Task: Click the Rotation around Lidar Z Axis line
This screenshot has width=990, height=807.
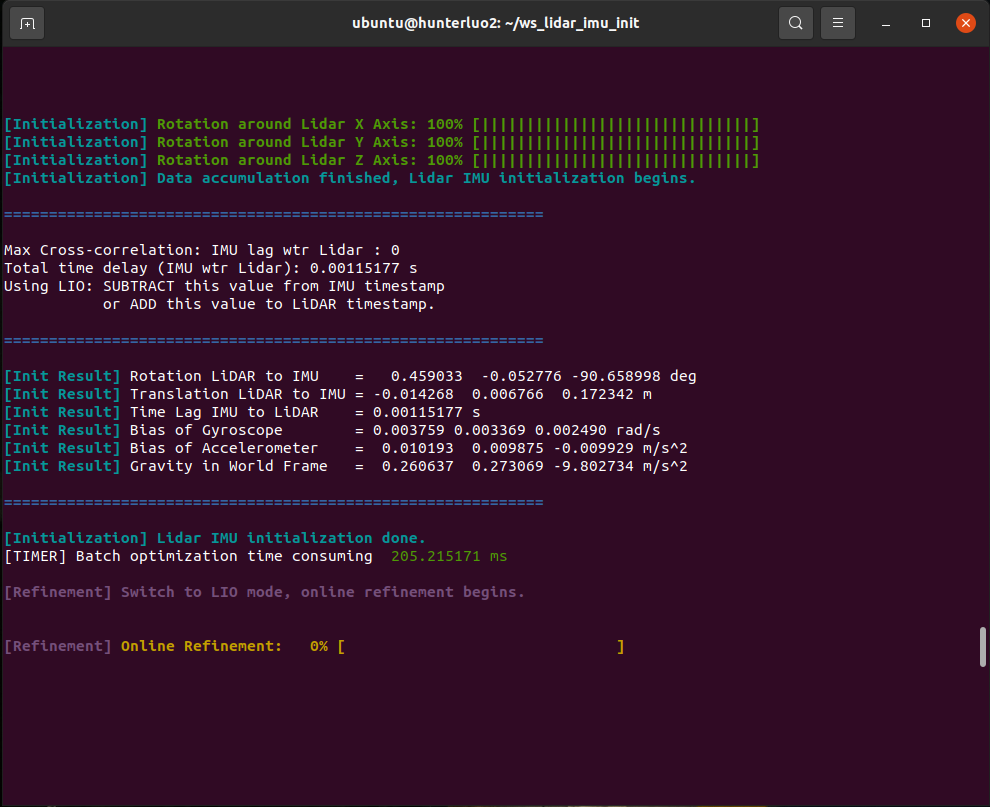Action: tap(381, 160)
